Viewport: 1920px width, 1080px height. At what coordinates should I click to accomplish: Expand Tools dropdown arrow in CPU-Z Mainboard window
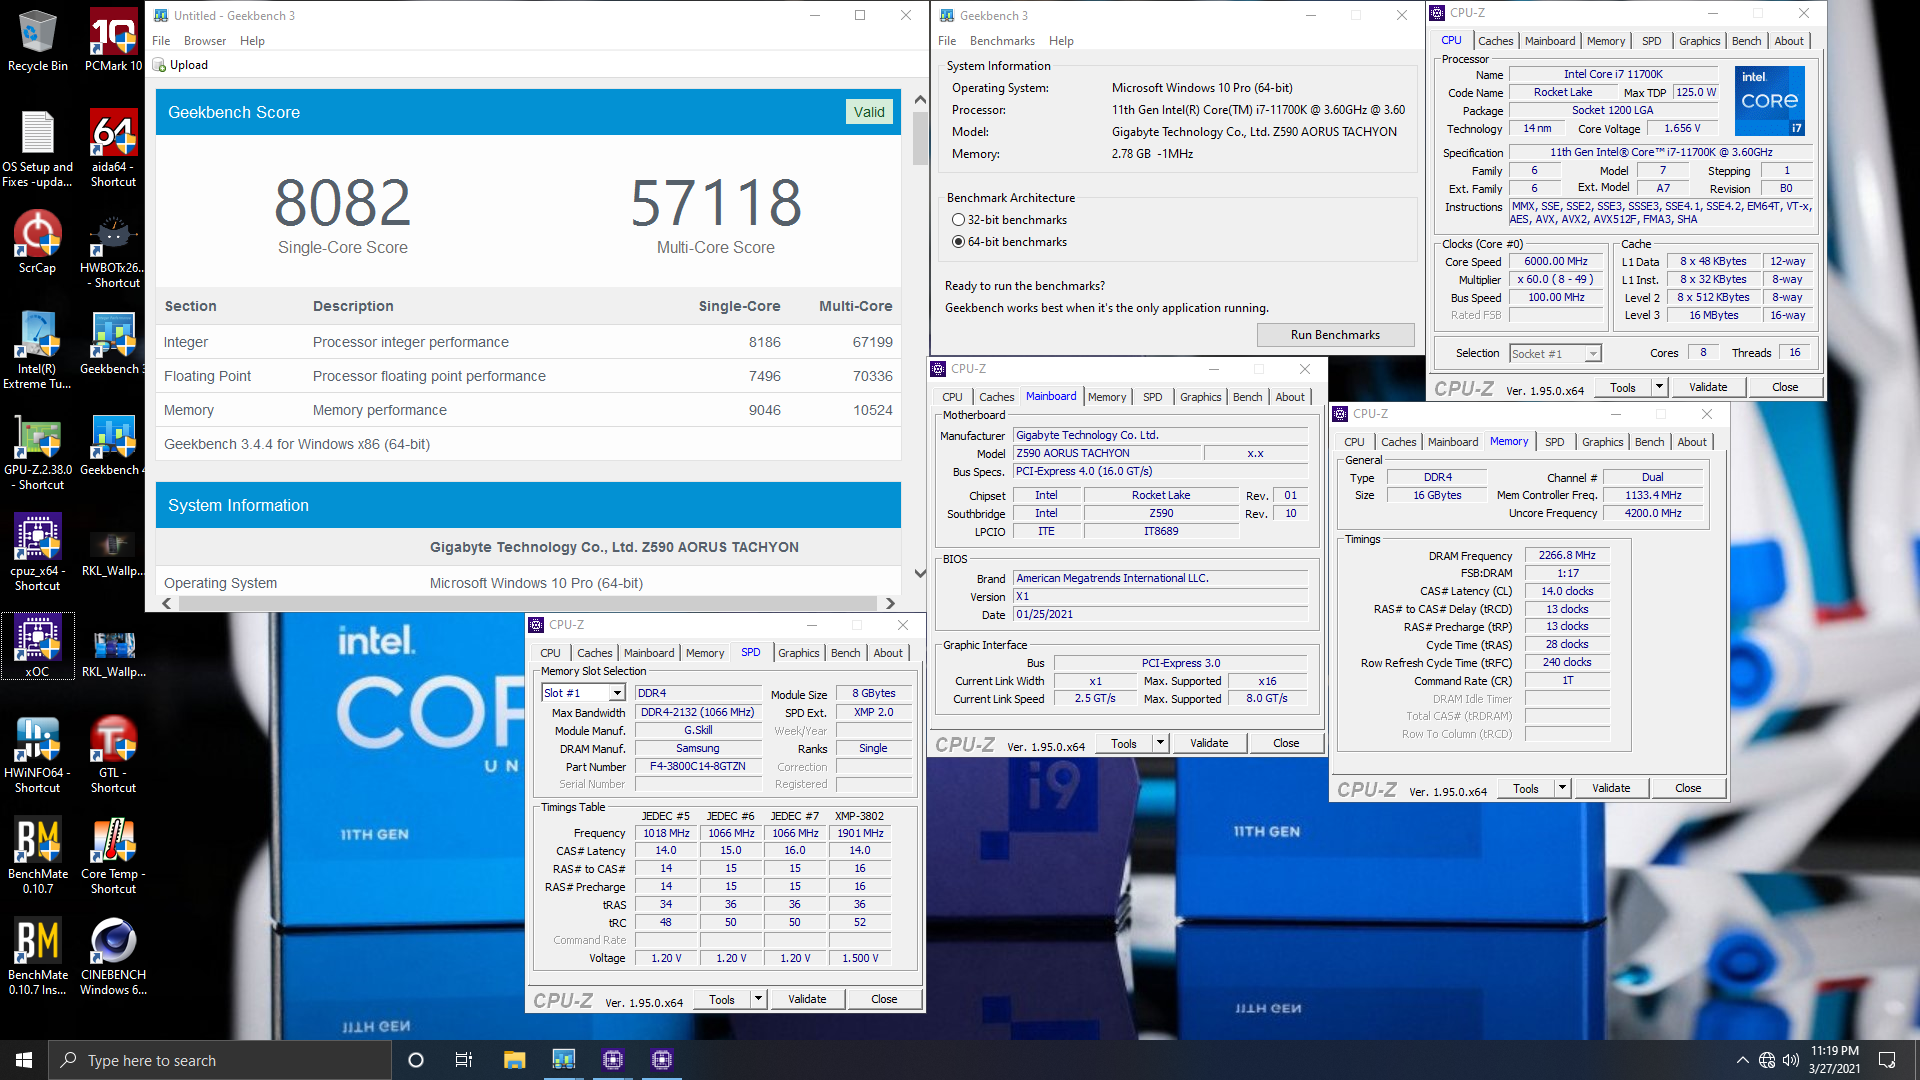(x=1160, y=743)
